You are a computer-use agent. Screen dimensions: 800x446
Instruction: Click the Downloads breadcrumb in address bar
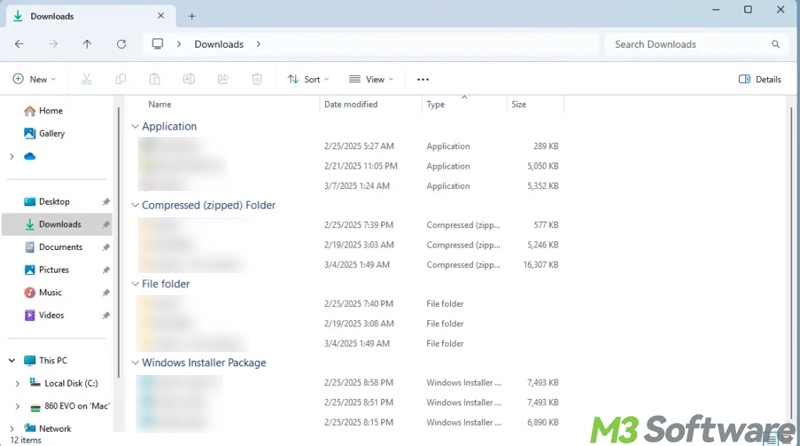[219, 44]
